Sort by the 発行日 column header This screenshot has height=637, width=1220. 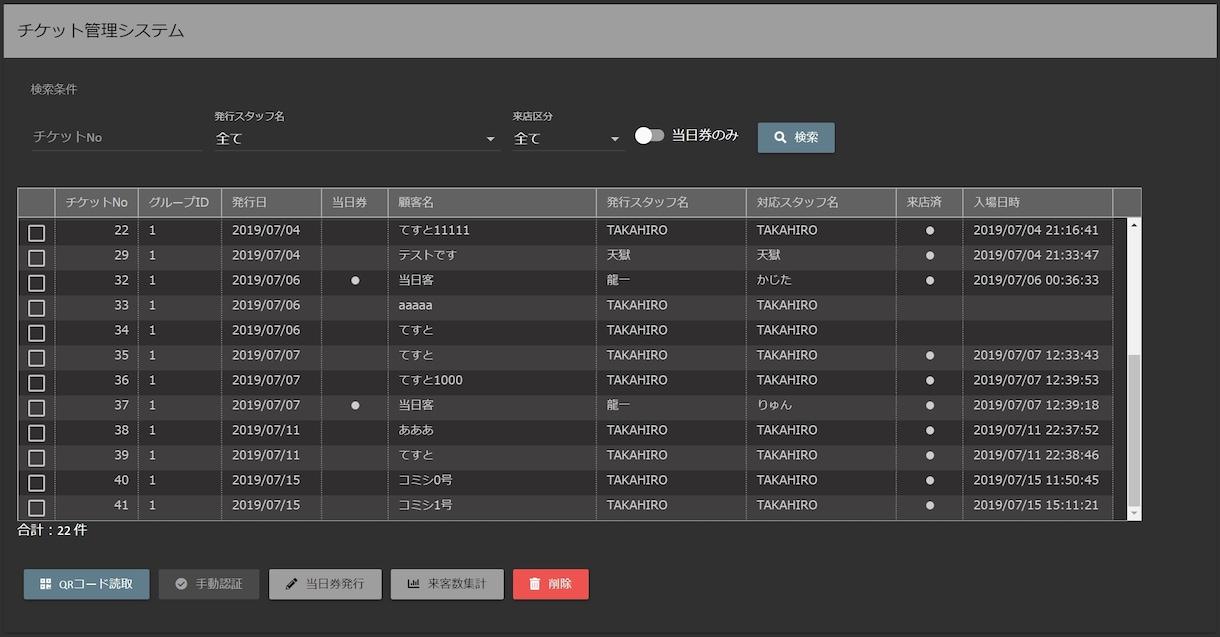tap(271, 203)
